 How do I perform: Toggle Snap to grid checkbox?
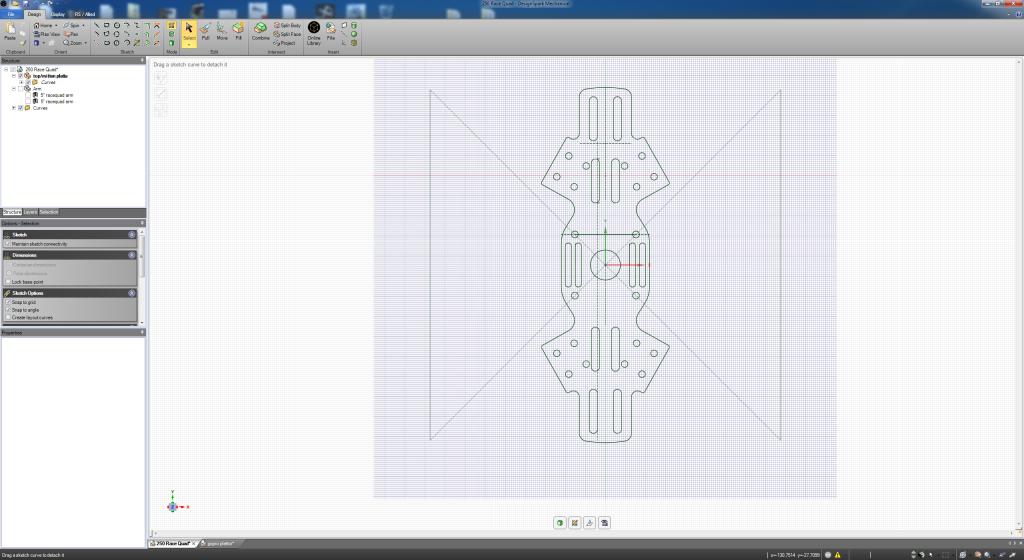click(x=8, y=302)
